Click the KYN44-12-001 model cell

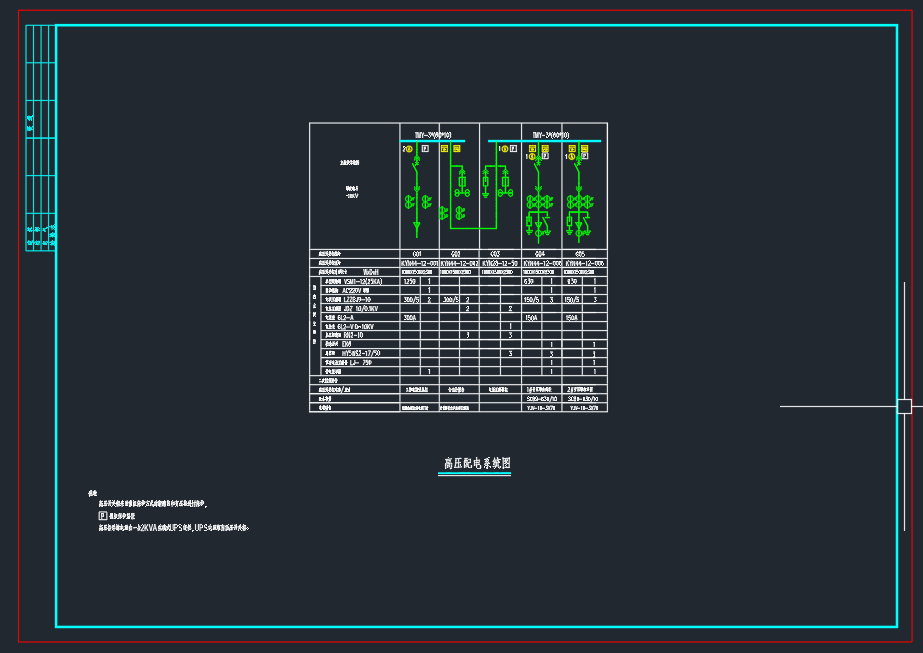click(x=419, y=263)
